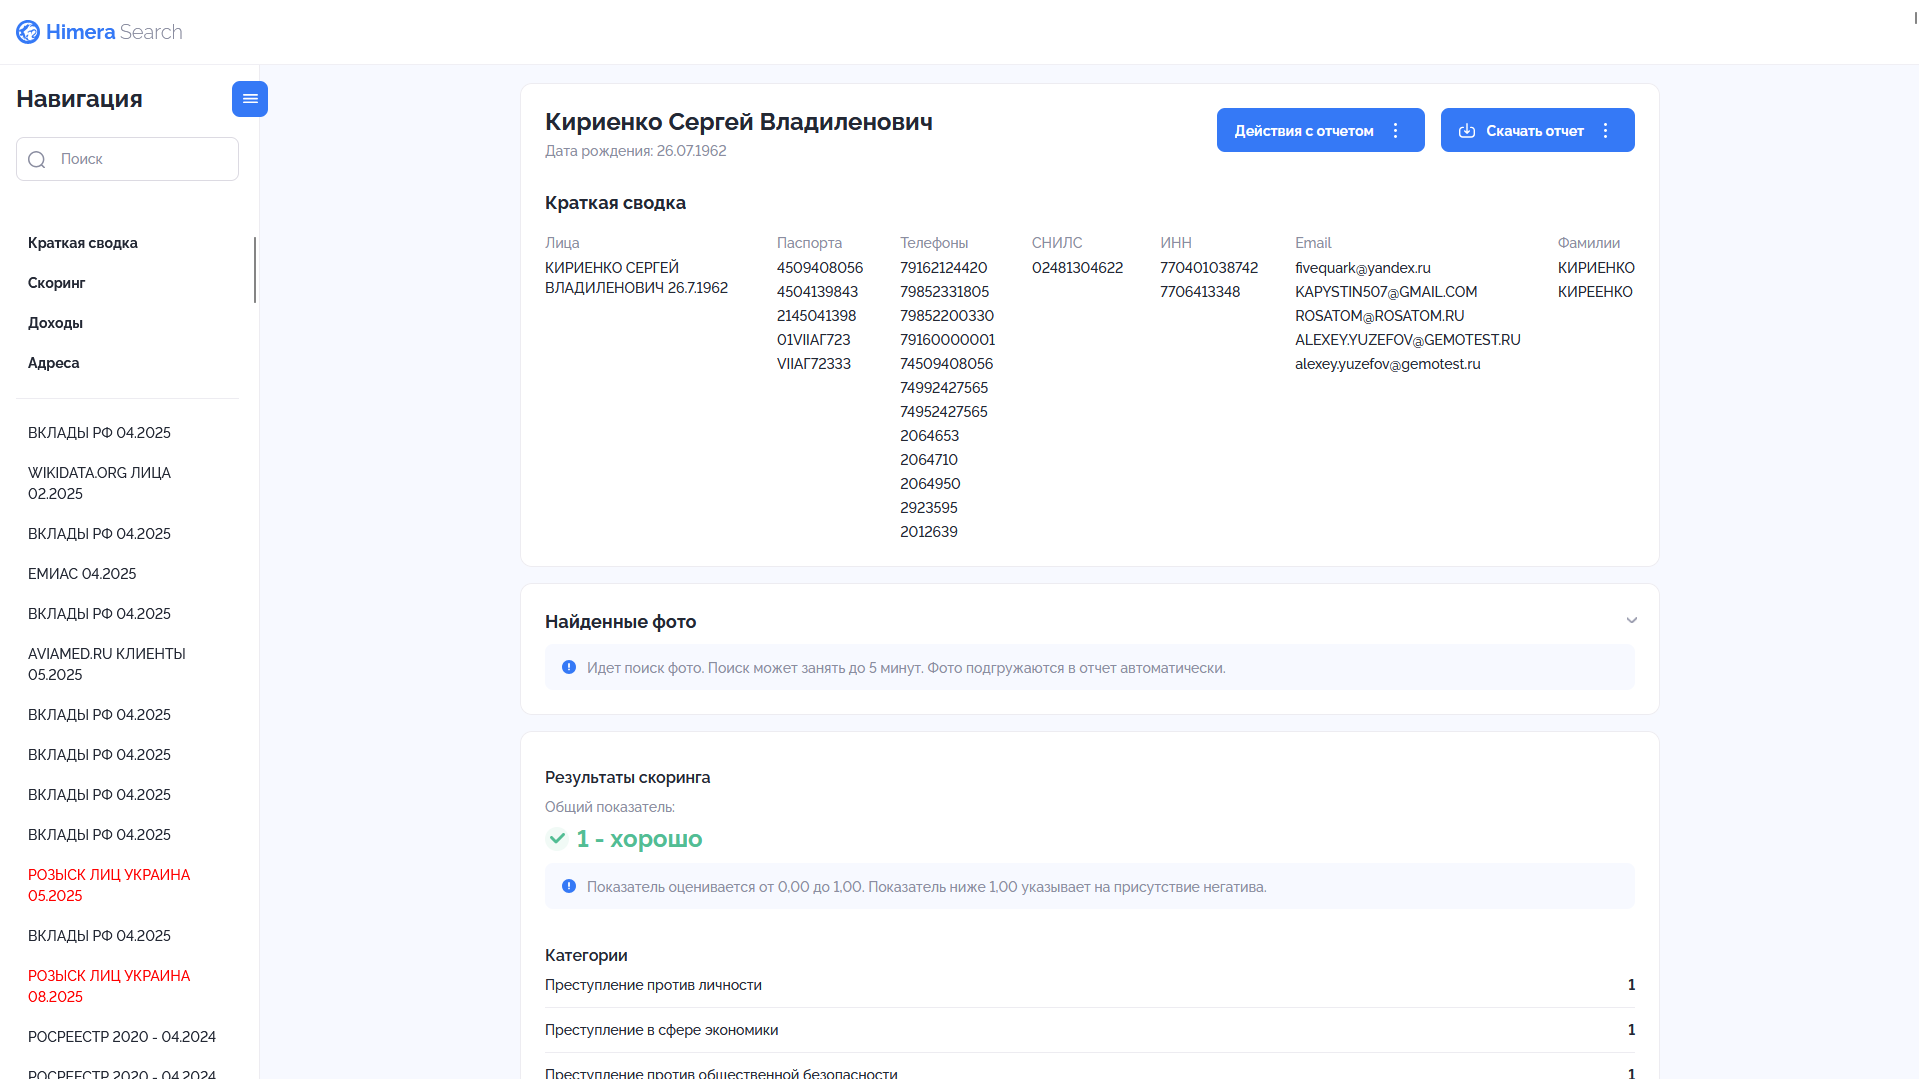This screenshot has width=1919, height=1079.
Task: Click the download icon on Скачать отчет
Action: tap(1467, 131)
